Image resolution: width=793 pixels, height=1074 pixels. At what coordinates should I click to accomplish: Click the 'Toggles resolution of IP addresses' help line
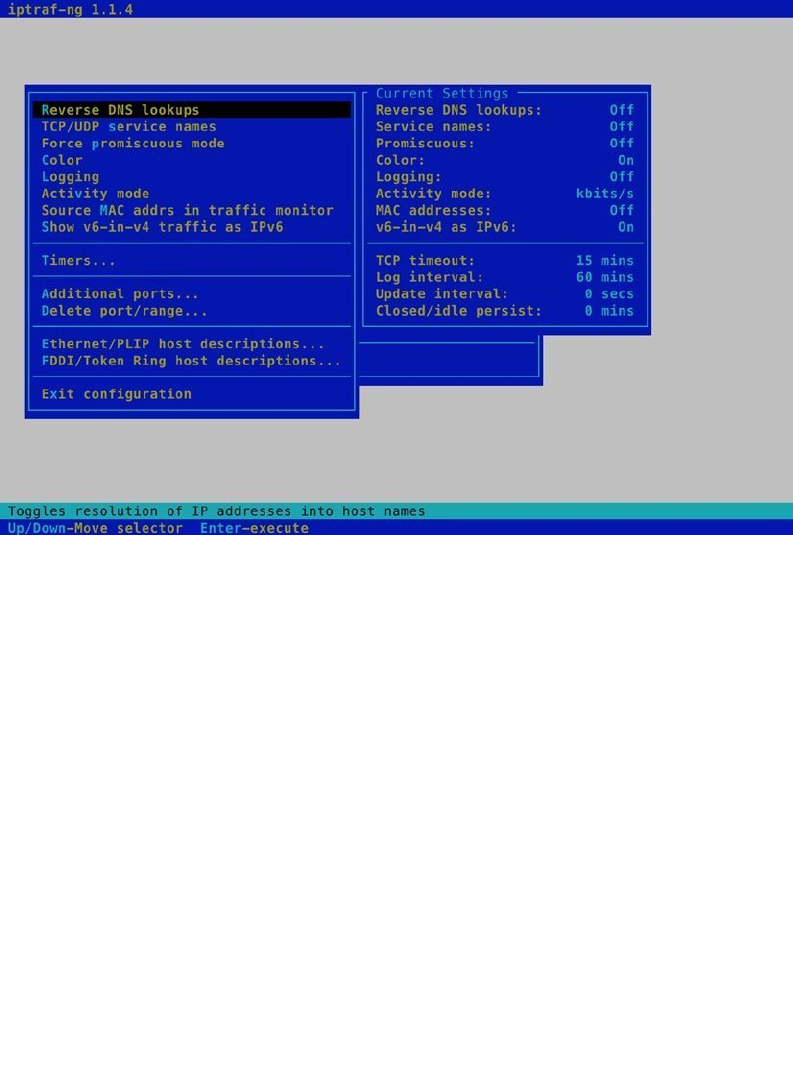216,511
